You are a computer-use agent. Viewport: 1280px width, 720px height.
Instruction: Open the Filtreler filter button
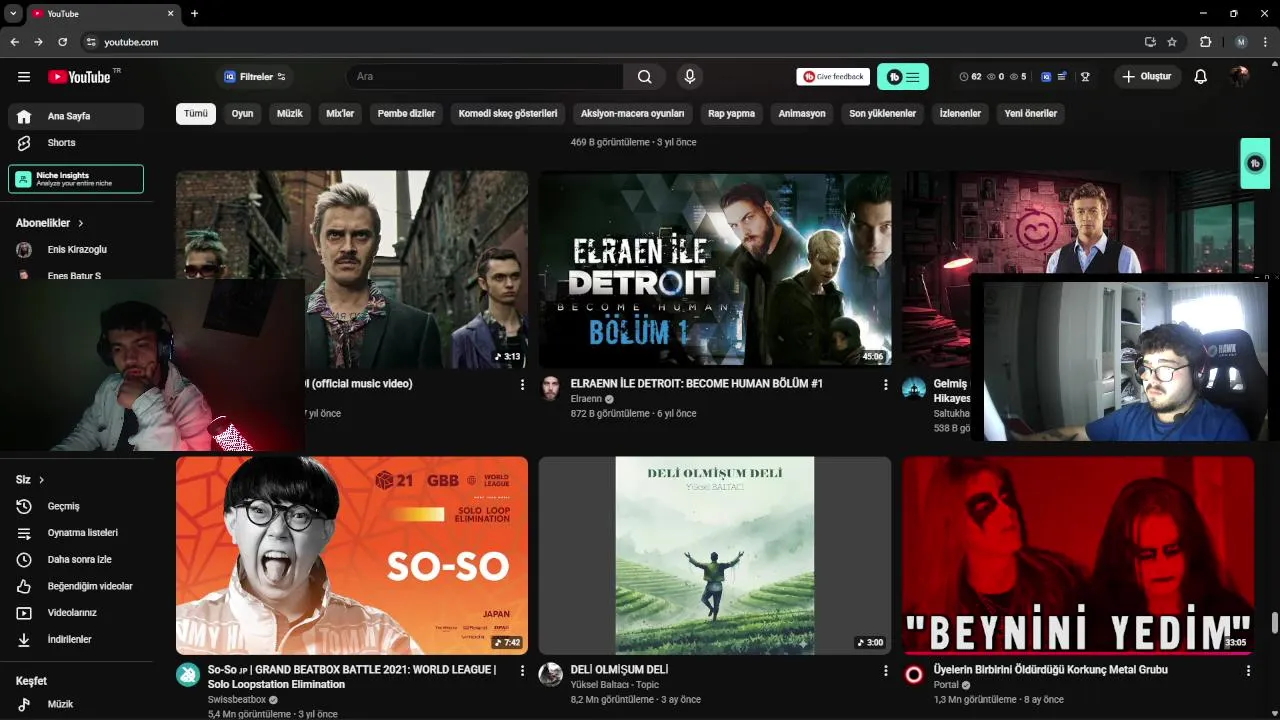255,77
